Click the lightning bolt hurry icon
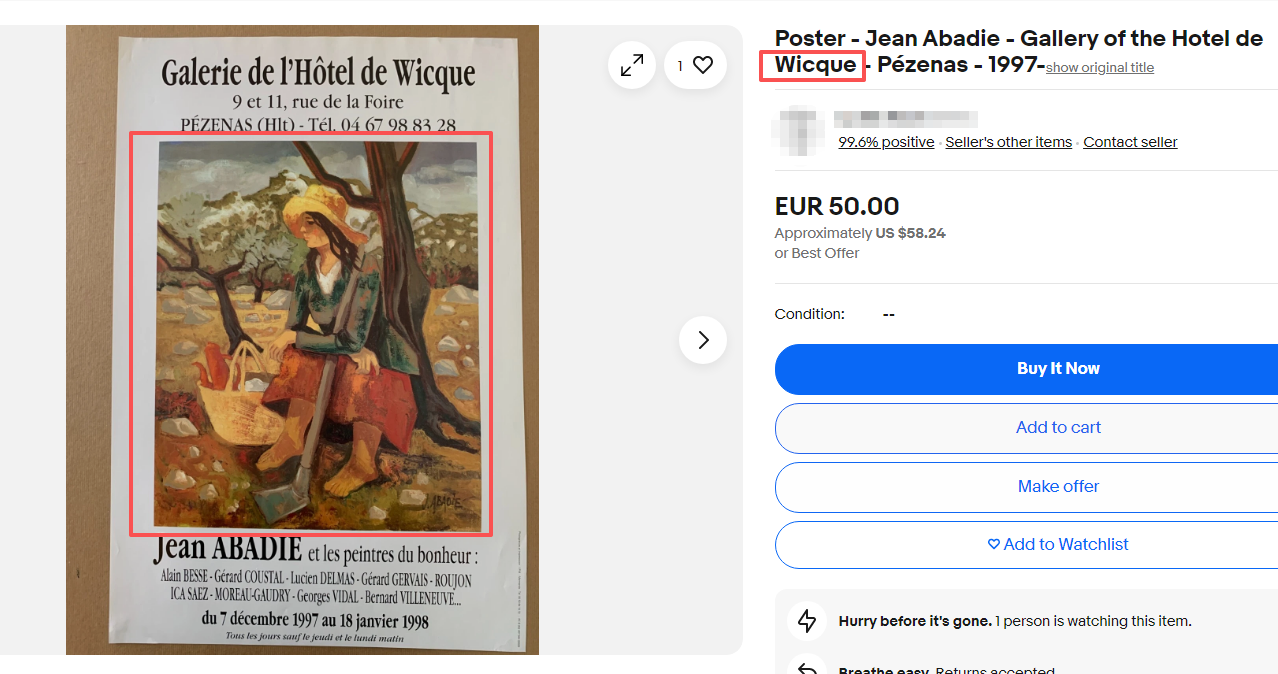This screenshot has width=1278, height=674. 807,621
